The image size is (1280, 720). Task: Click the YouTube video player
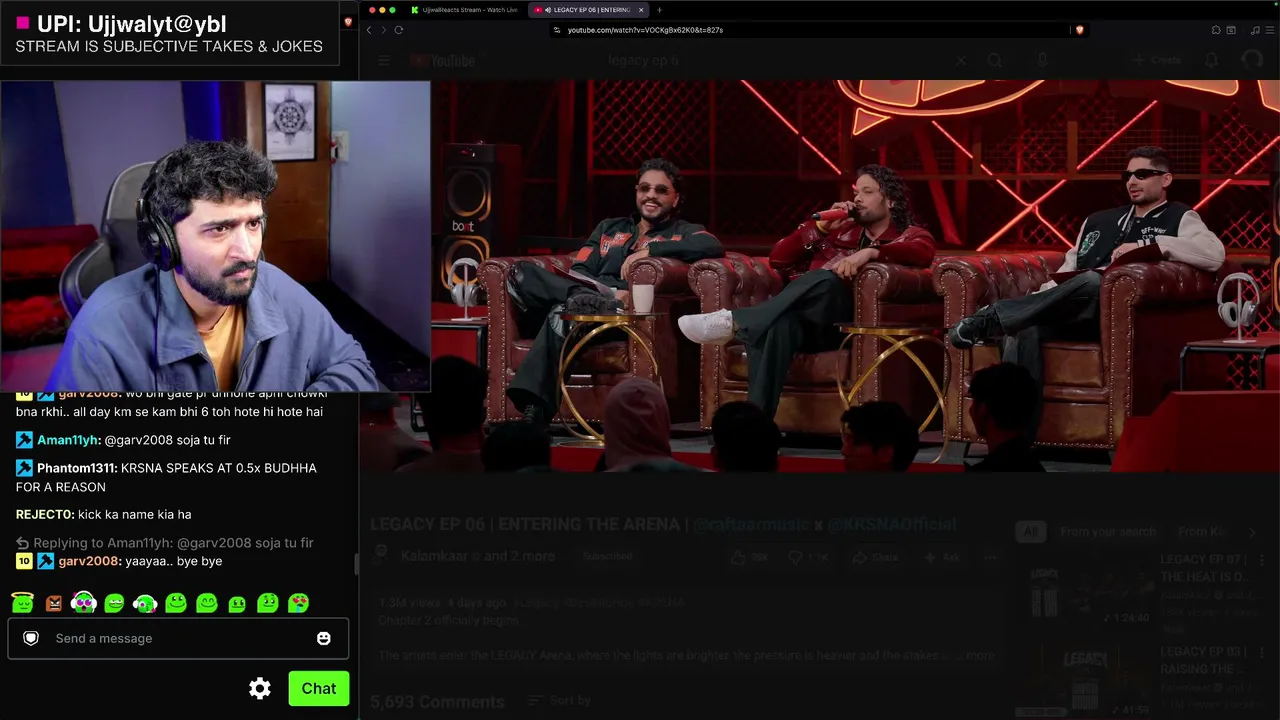tap(820, 276)
